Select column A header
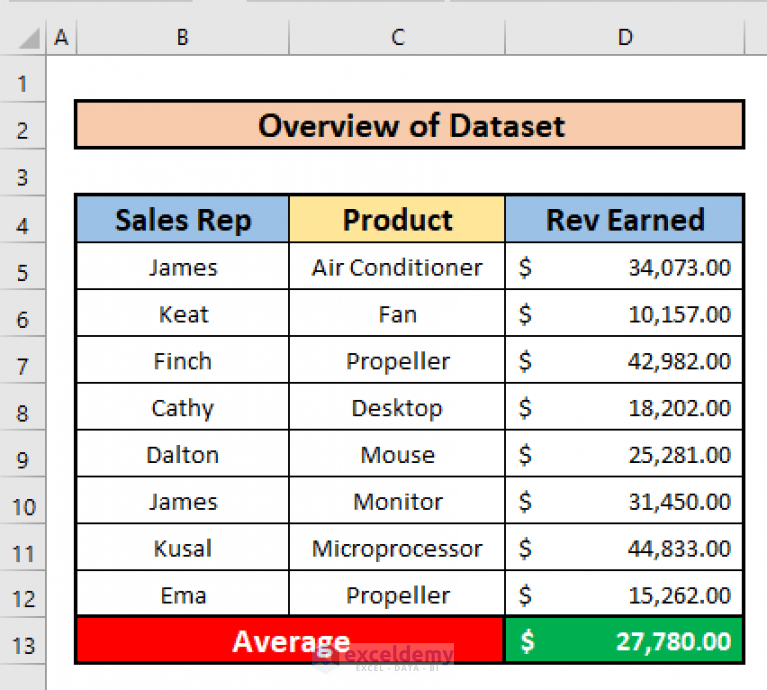The image size is (767, 690). [x=61, y=37]
